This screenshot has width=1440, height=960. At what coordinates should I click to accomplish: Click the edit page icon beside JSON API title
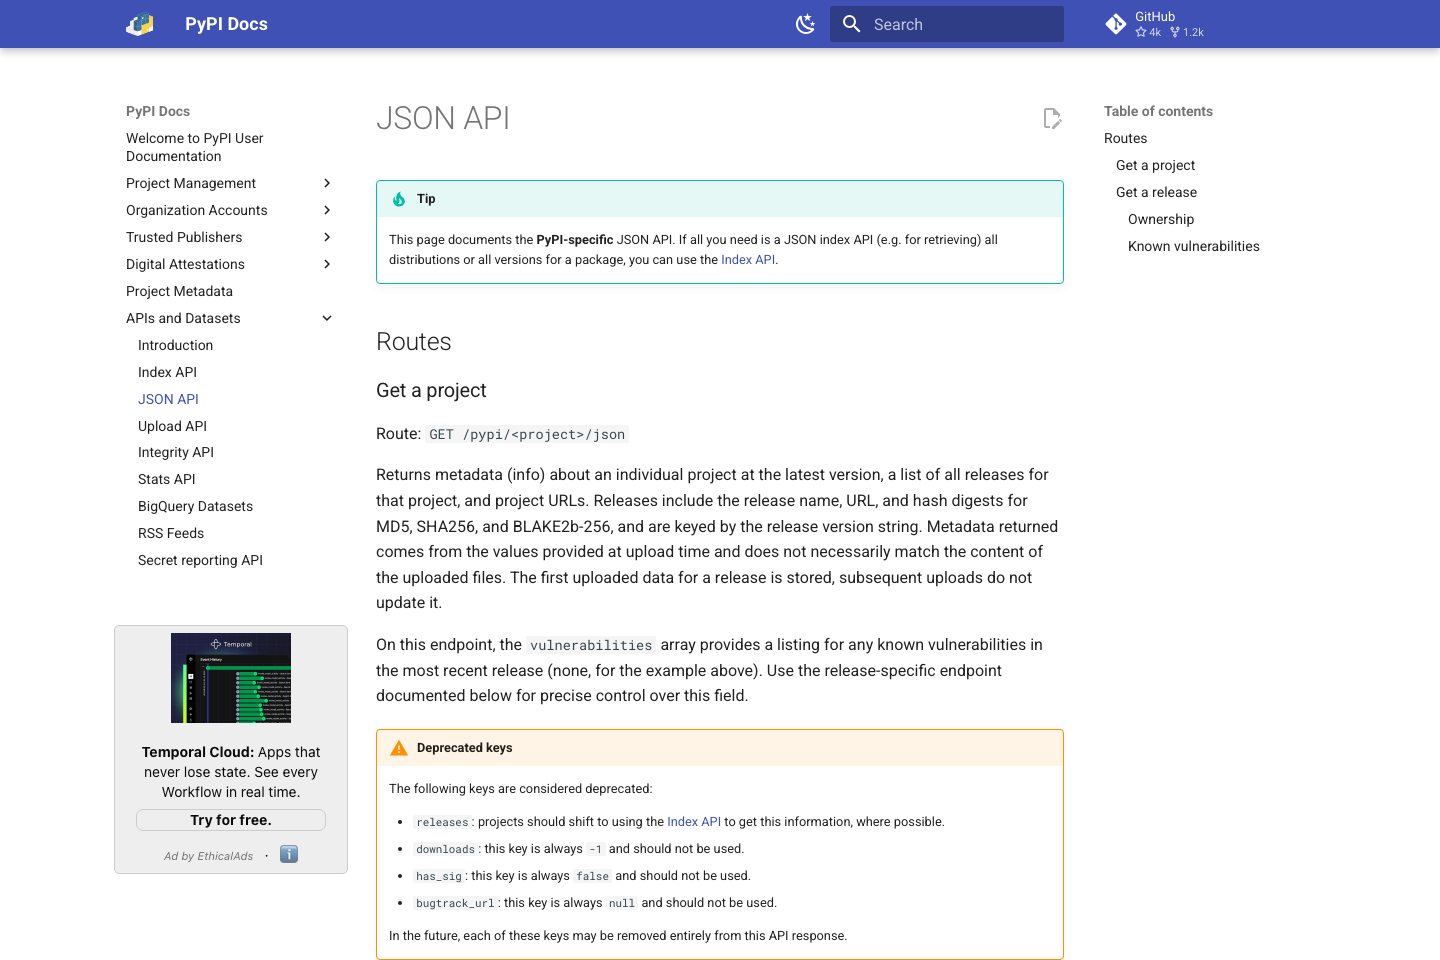(x=1052, y=118)
